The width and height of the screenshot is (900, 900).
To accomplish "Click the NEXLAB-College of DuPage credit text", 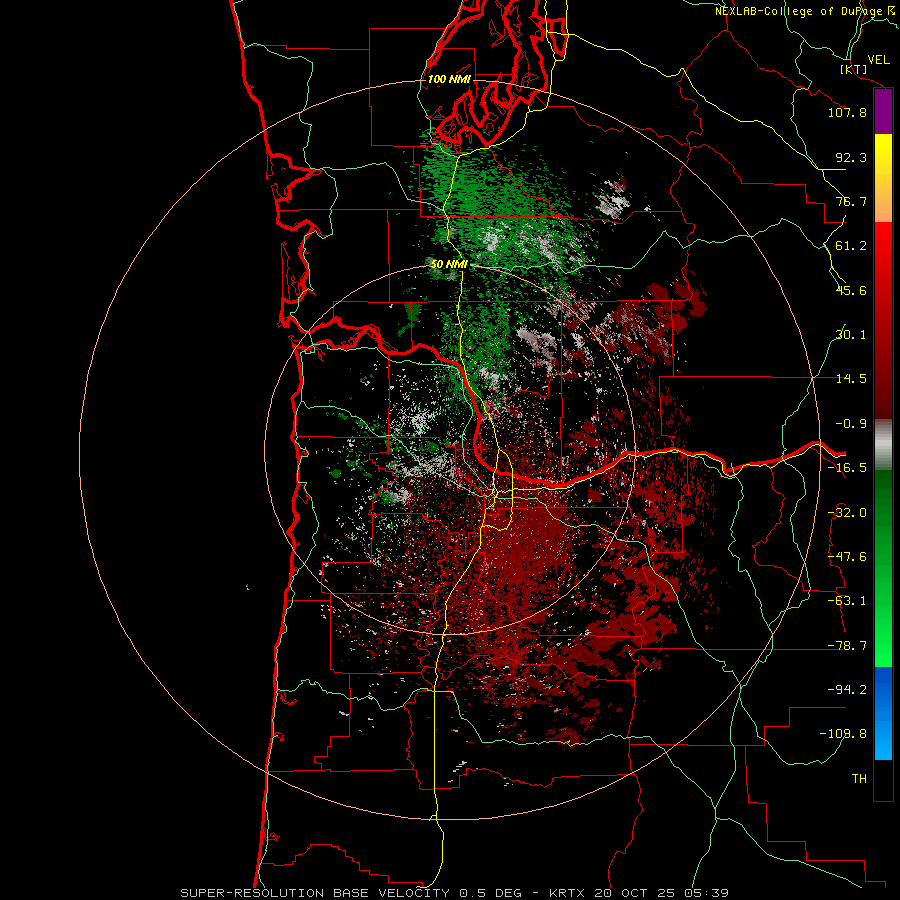I will [x=806, y=11].
